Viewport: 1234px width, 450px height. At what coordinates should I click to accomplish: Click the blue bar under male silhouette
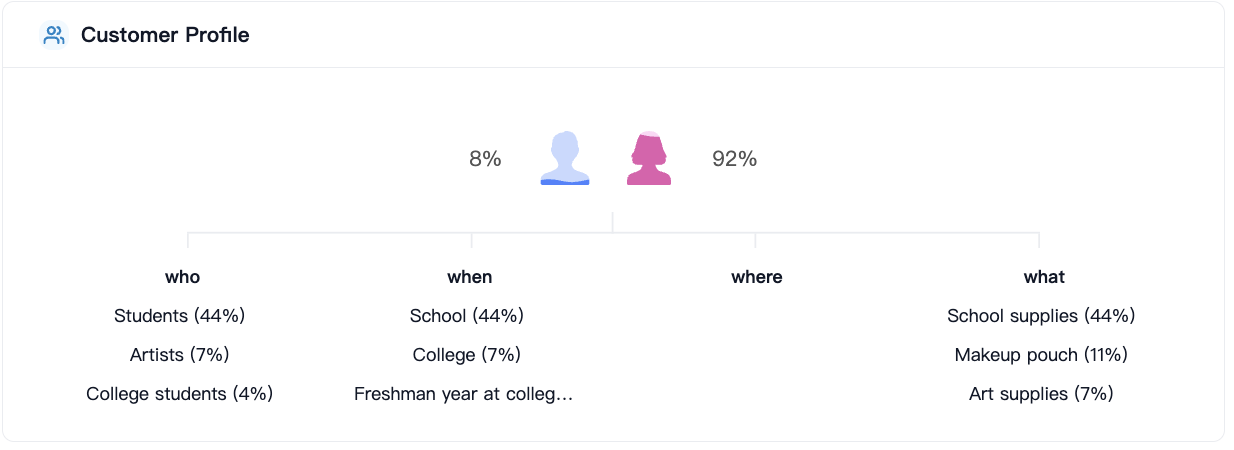pyautogui.click(x=565, y=182)
